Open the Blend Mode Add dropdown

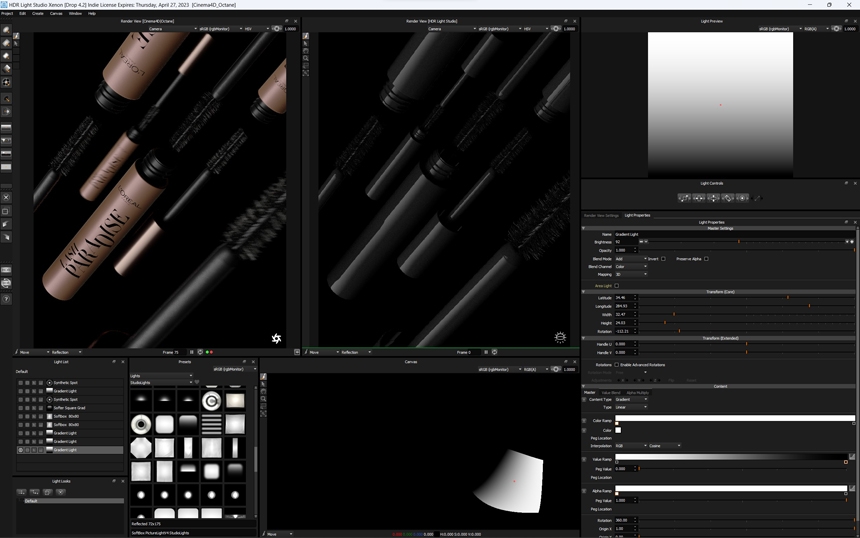point(631,258)
